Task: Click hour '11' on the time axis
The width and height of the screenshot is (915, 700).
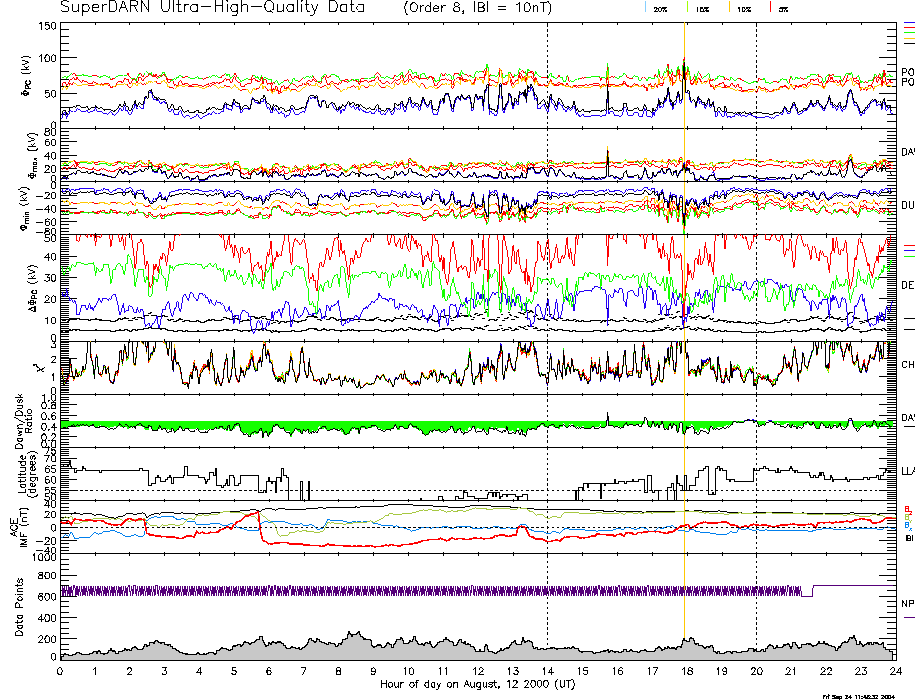Action: [x=443, y=671]
